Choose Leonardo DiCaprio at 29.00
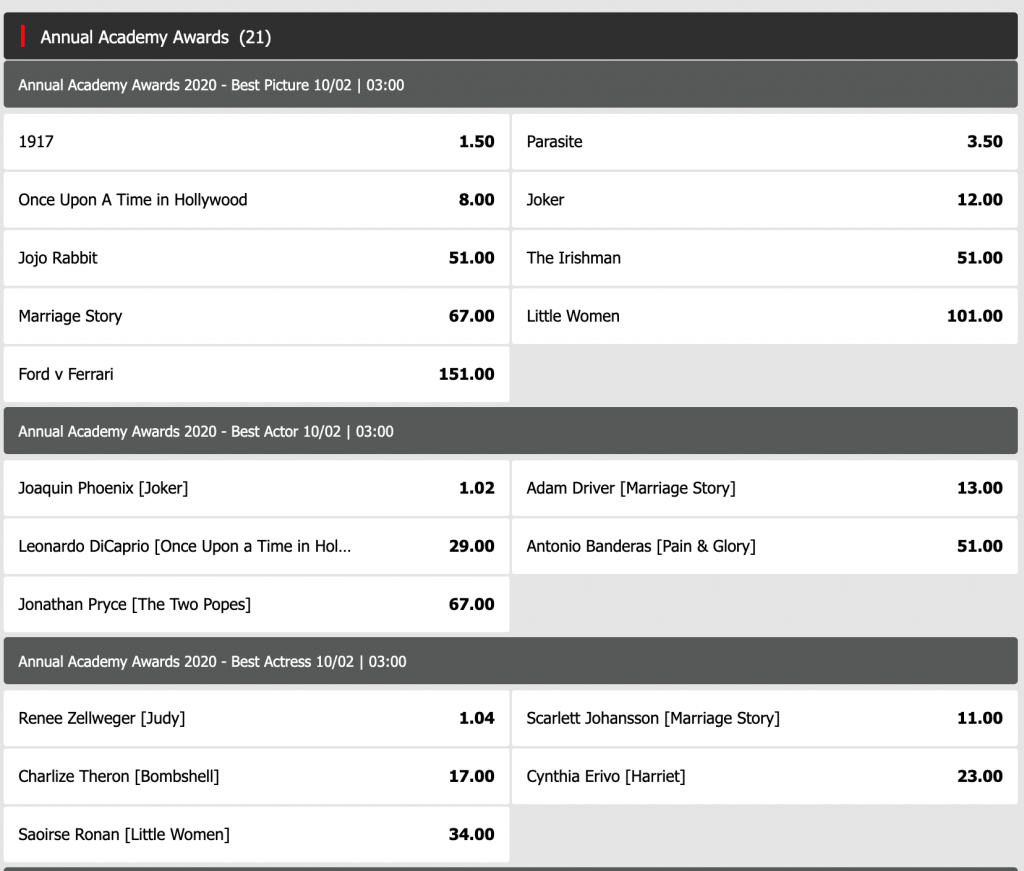 coord(256,546)
